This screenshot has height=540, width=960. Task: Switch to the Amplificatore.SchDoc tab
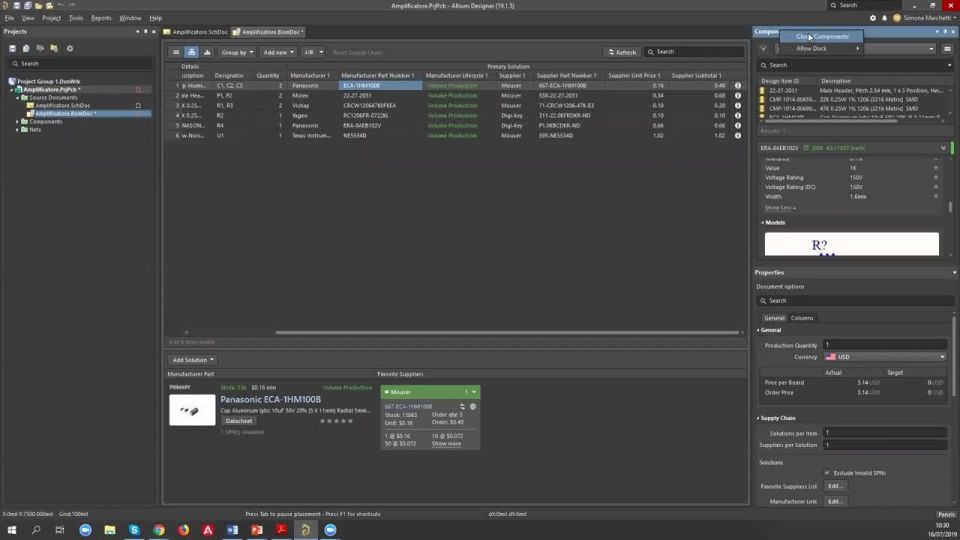pyautogui.click(x=196, y=32)
